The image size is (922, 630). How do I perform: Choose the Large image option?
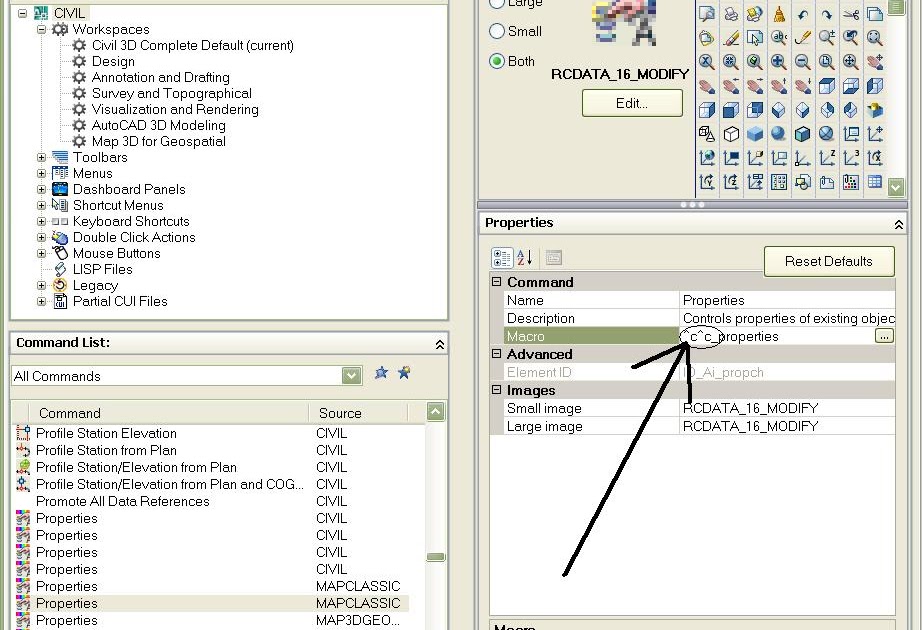click(497, 4)
